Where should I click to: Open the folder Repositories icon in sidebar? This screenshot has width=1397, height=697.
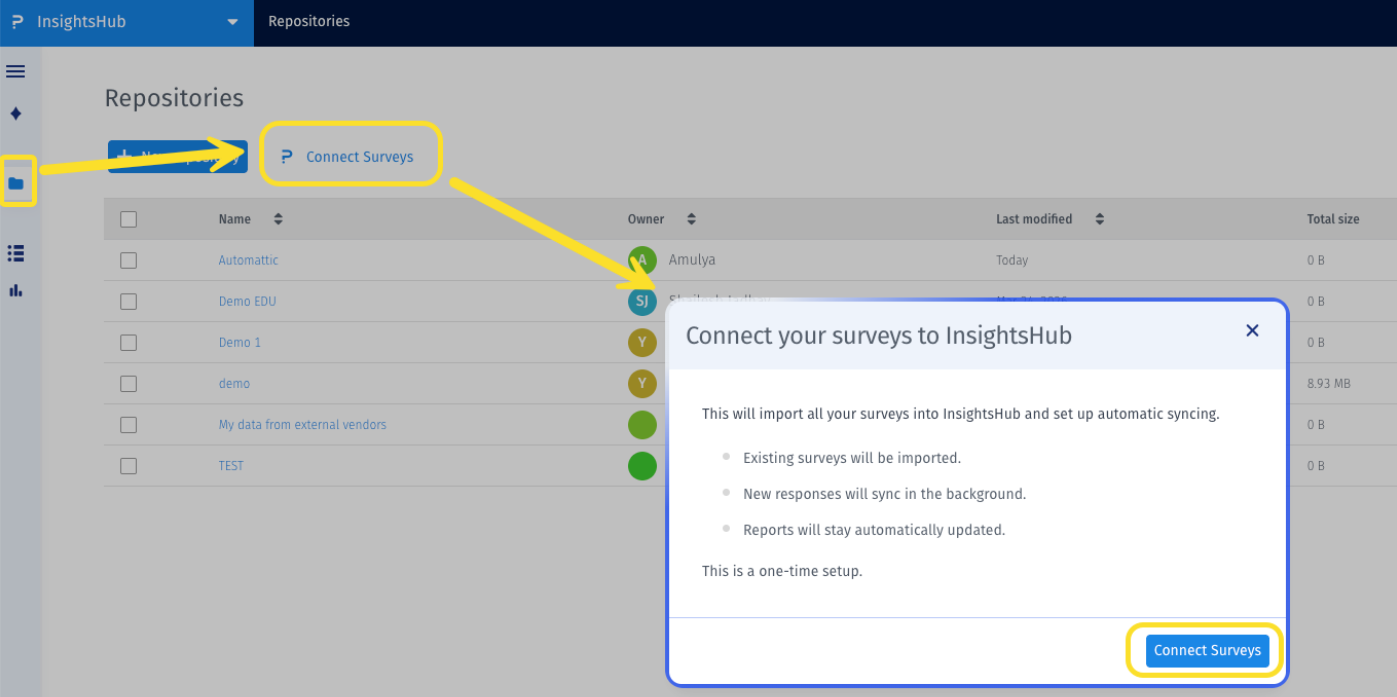click(16, 183)
